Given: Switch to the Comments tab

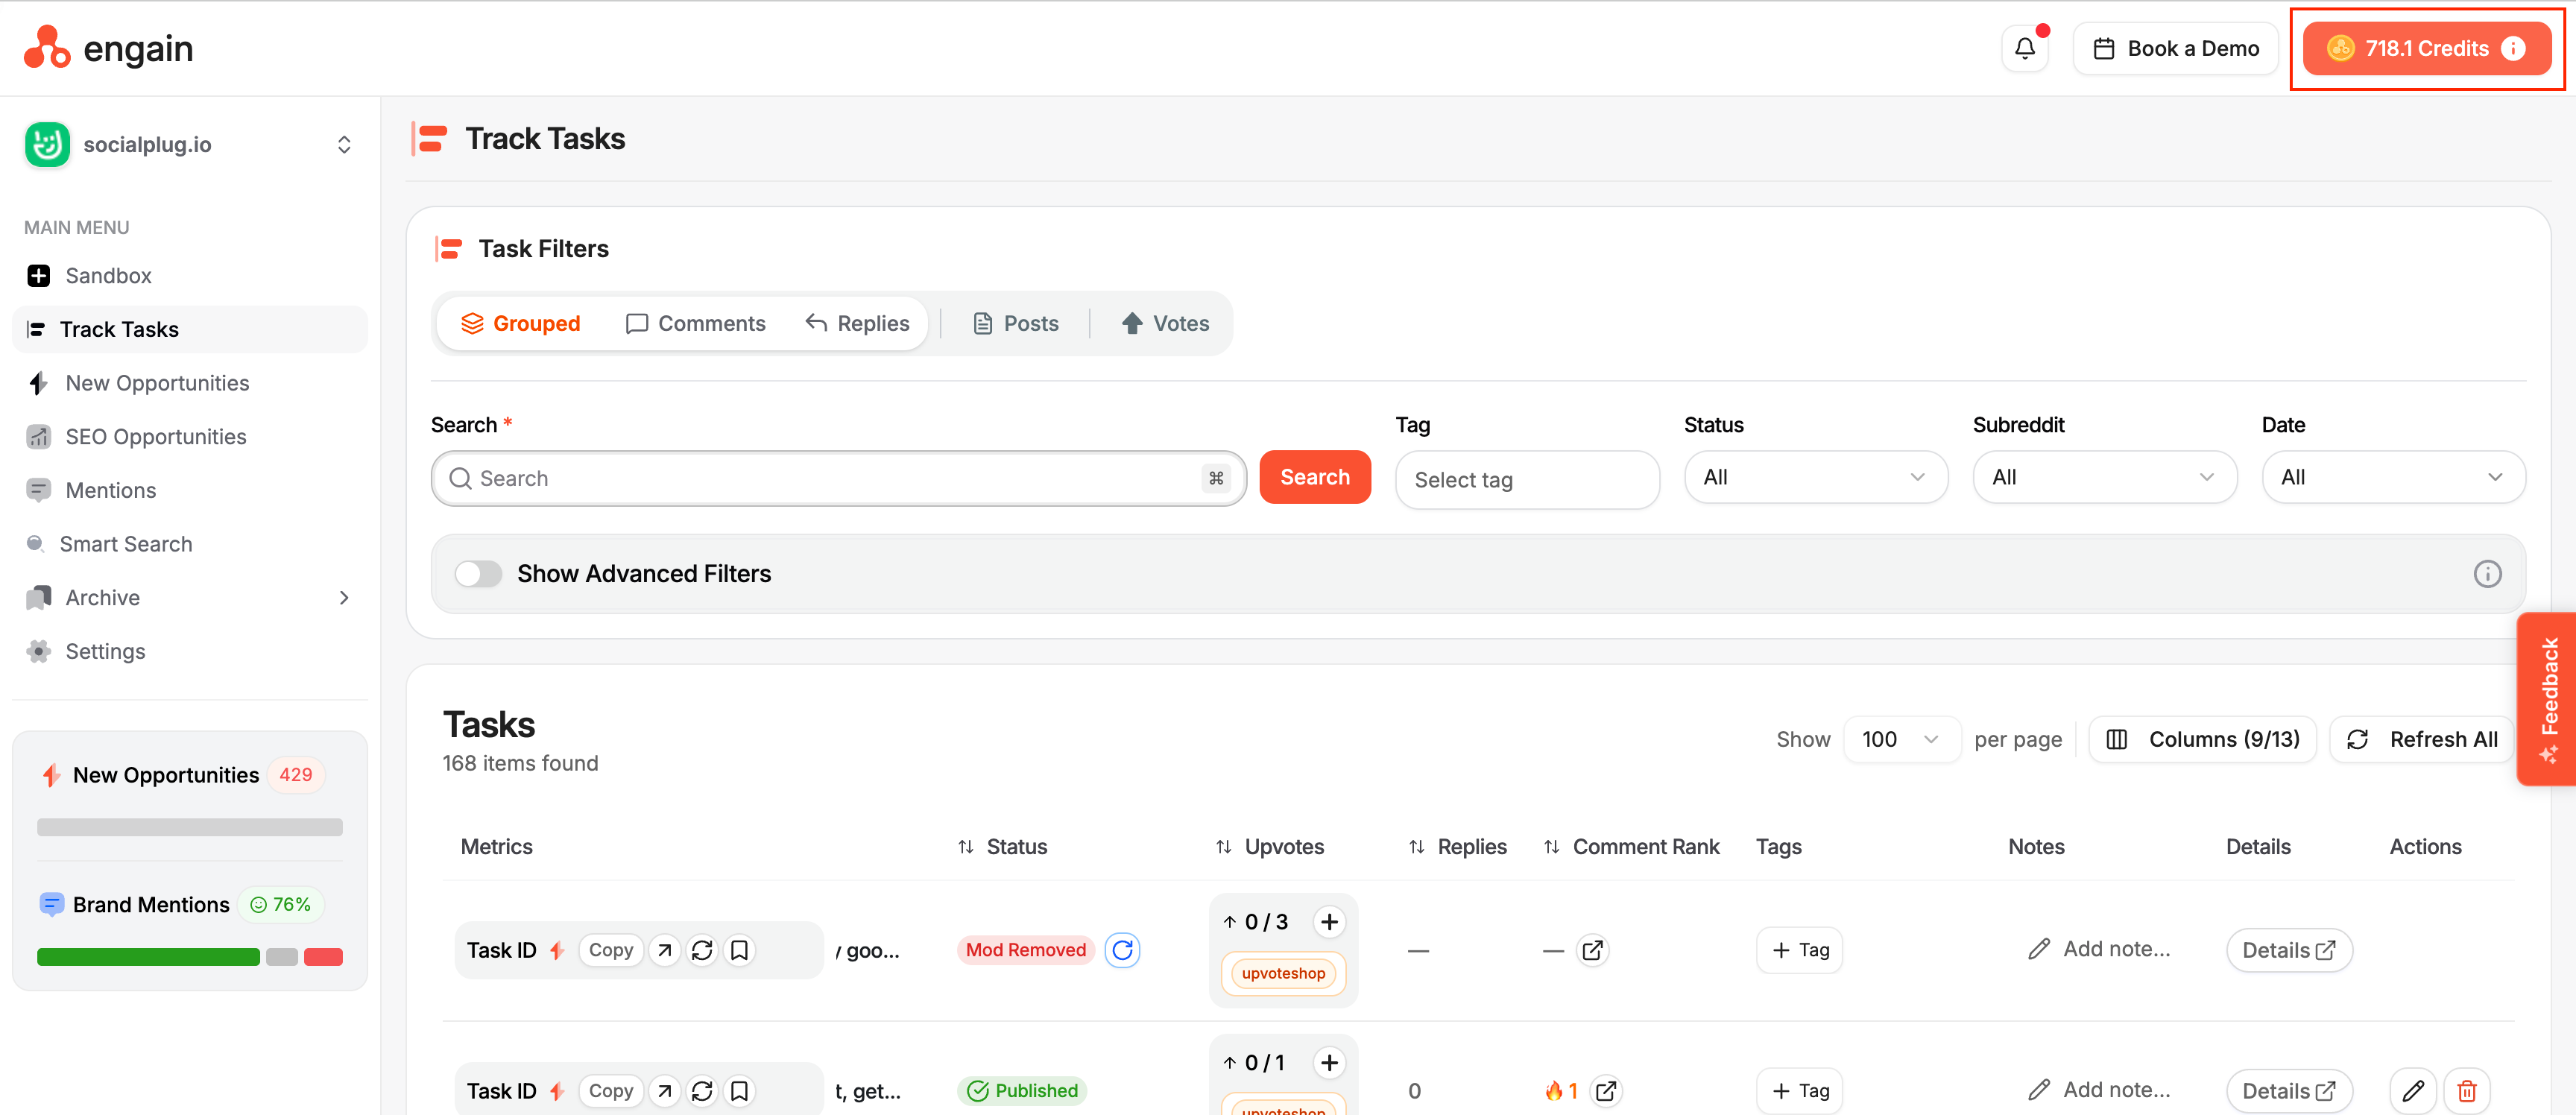Looking at the screenshot, I should [695, 323].
